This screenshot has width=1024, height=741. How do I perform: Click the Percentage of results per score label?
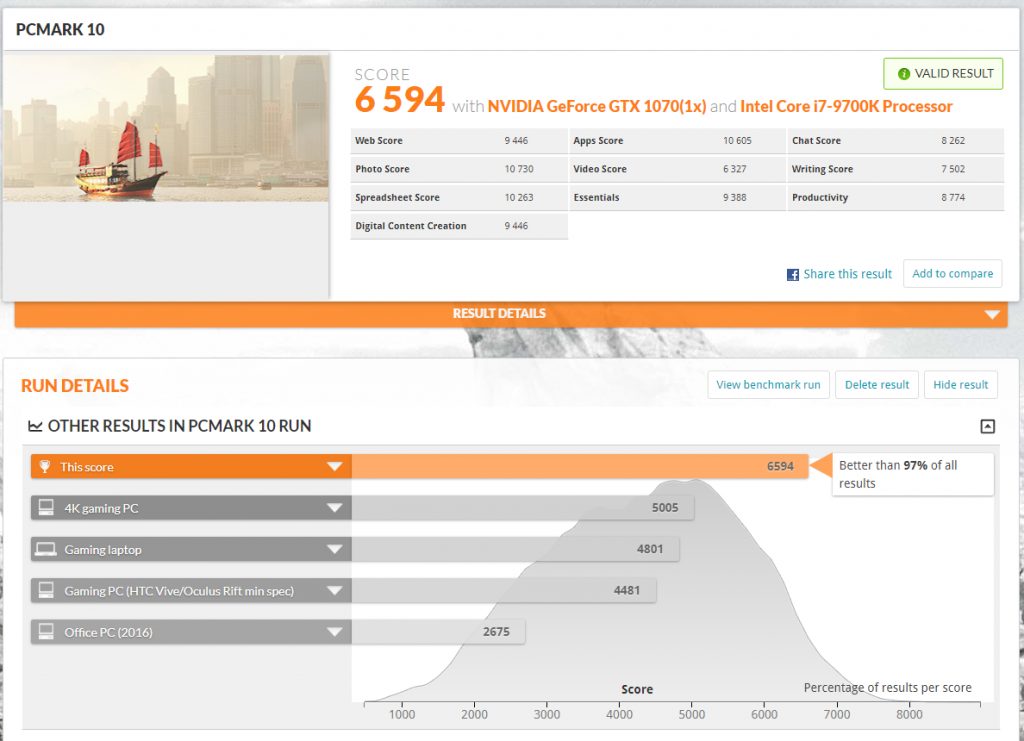click(888, 687)
